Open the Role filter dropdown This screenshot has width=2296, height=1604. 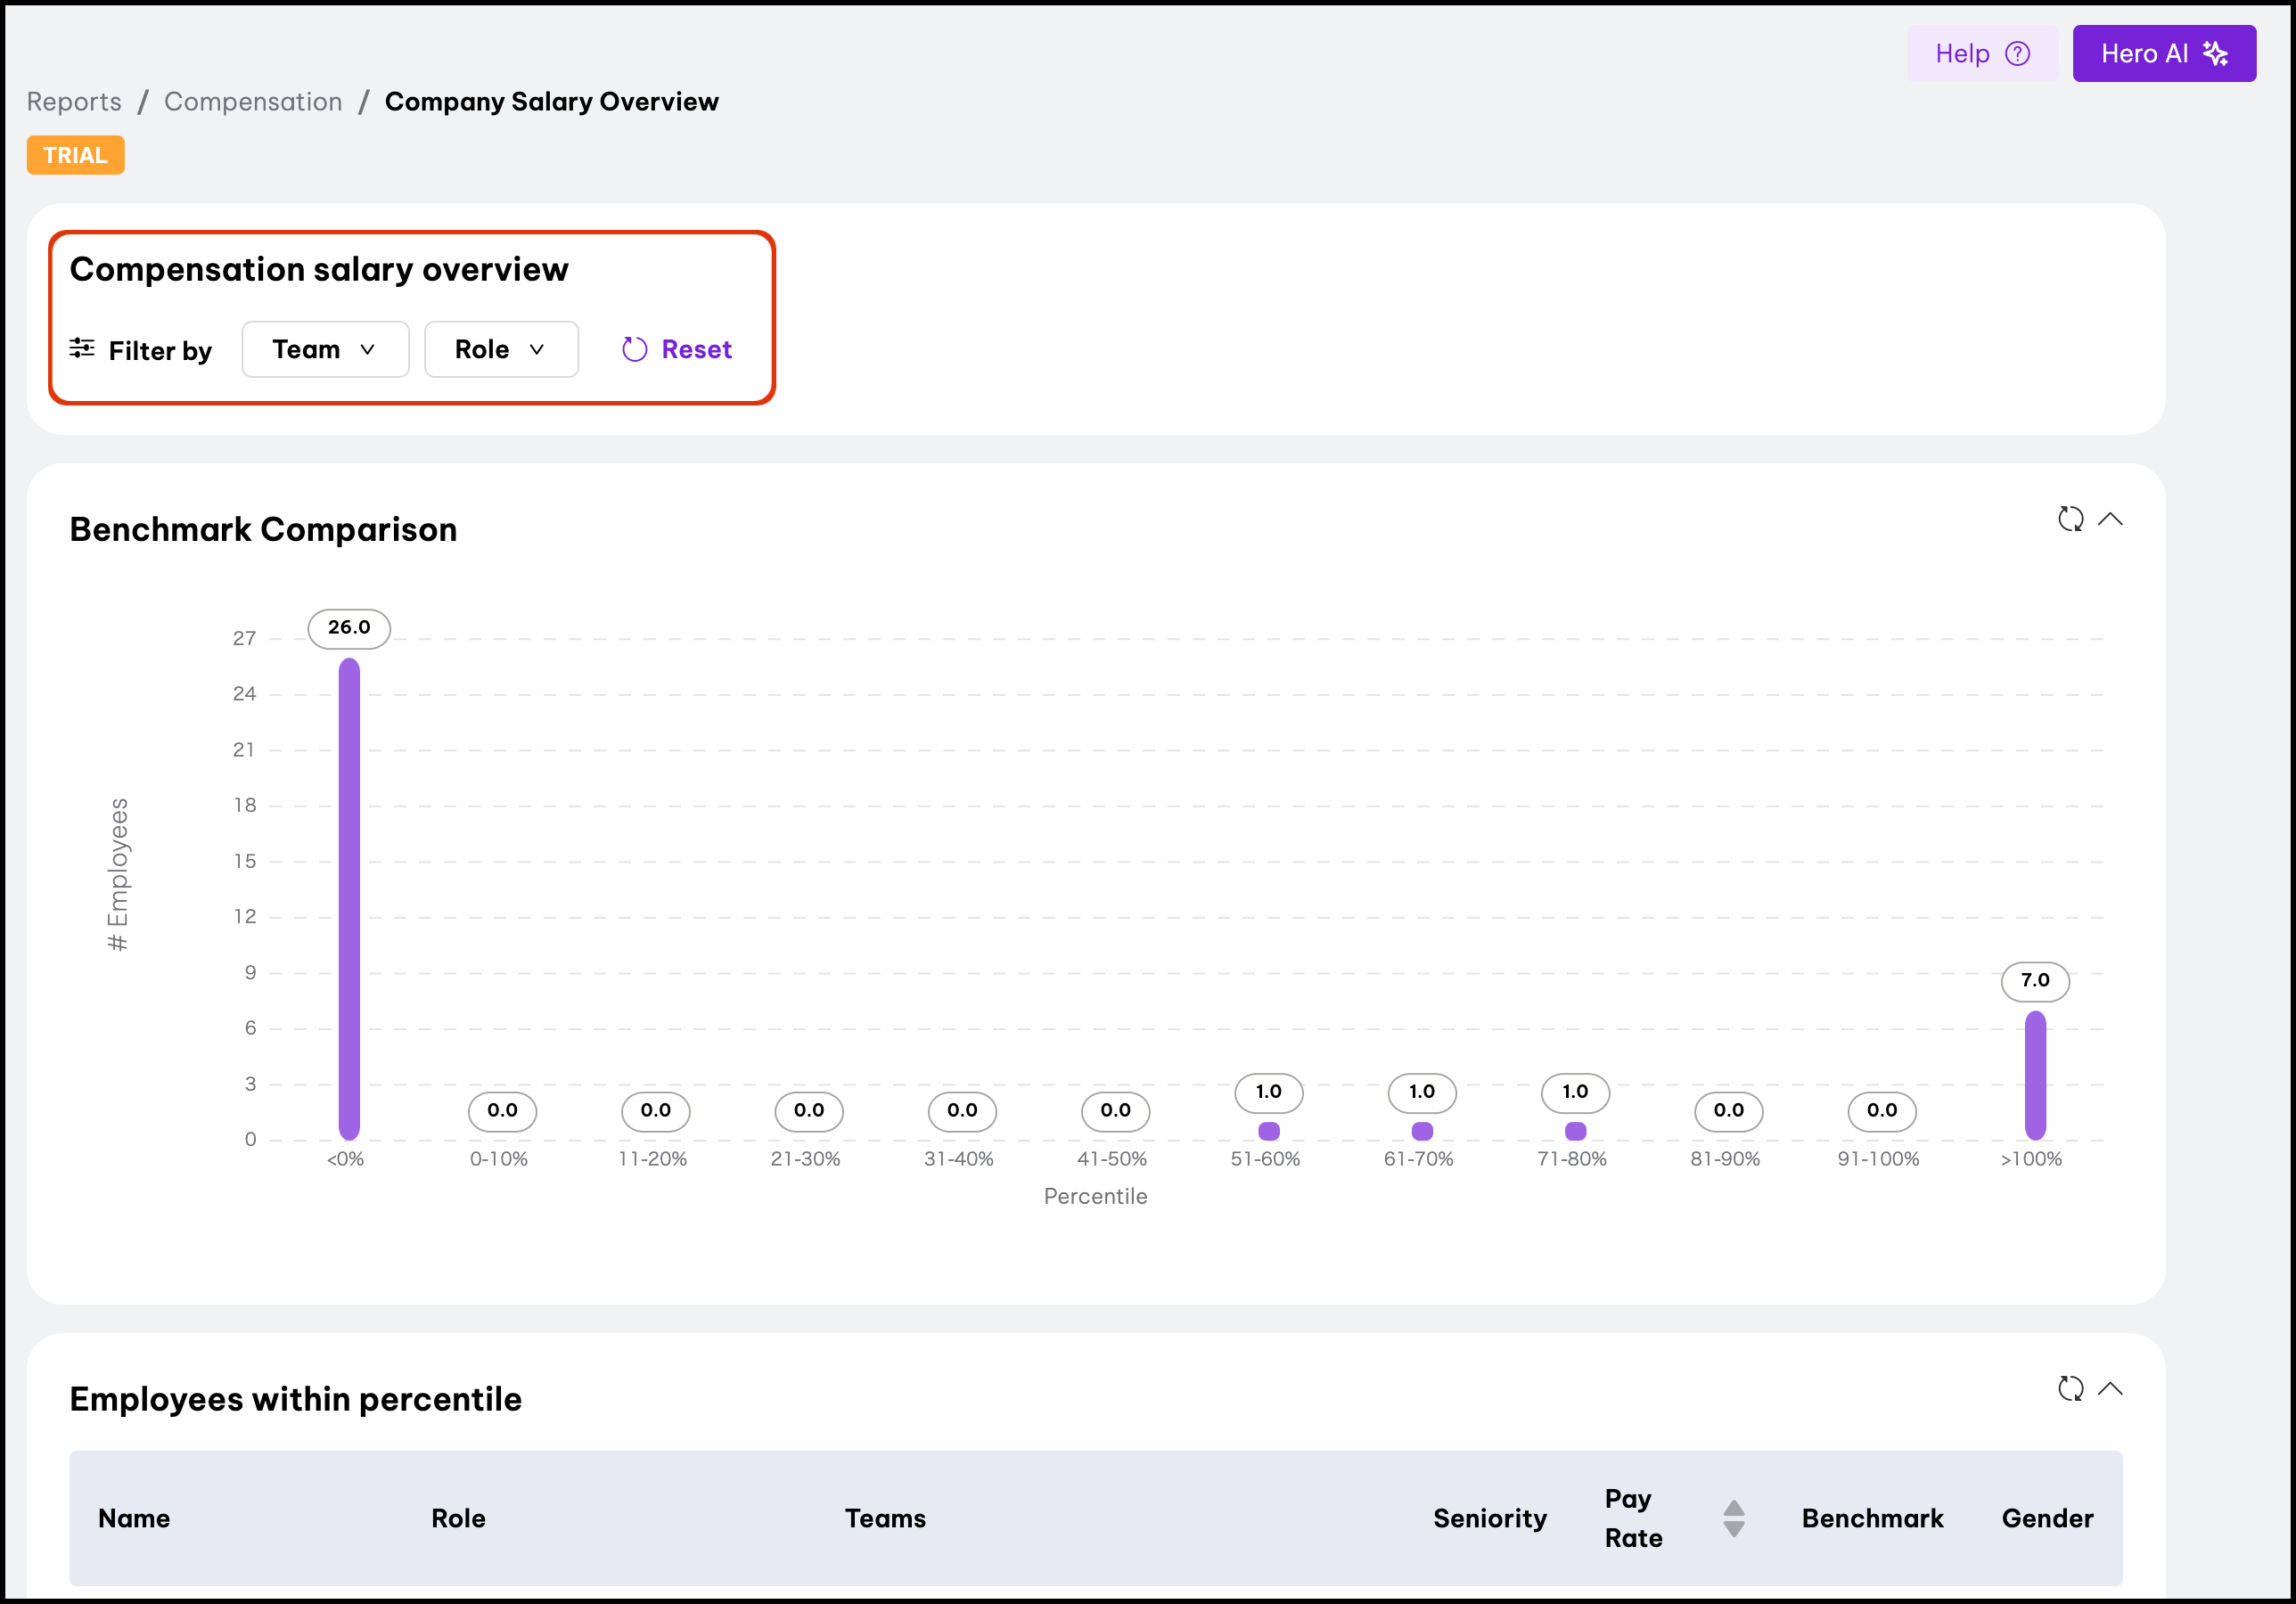coord(501,349)
